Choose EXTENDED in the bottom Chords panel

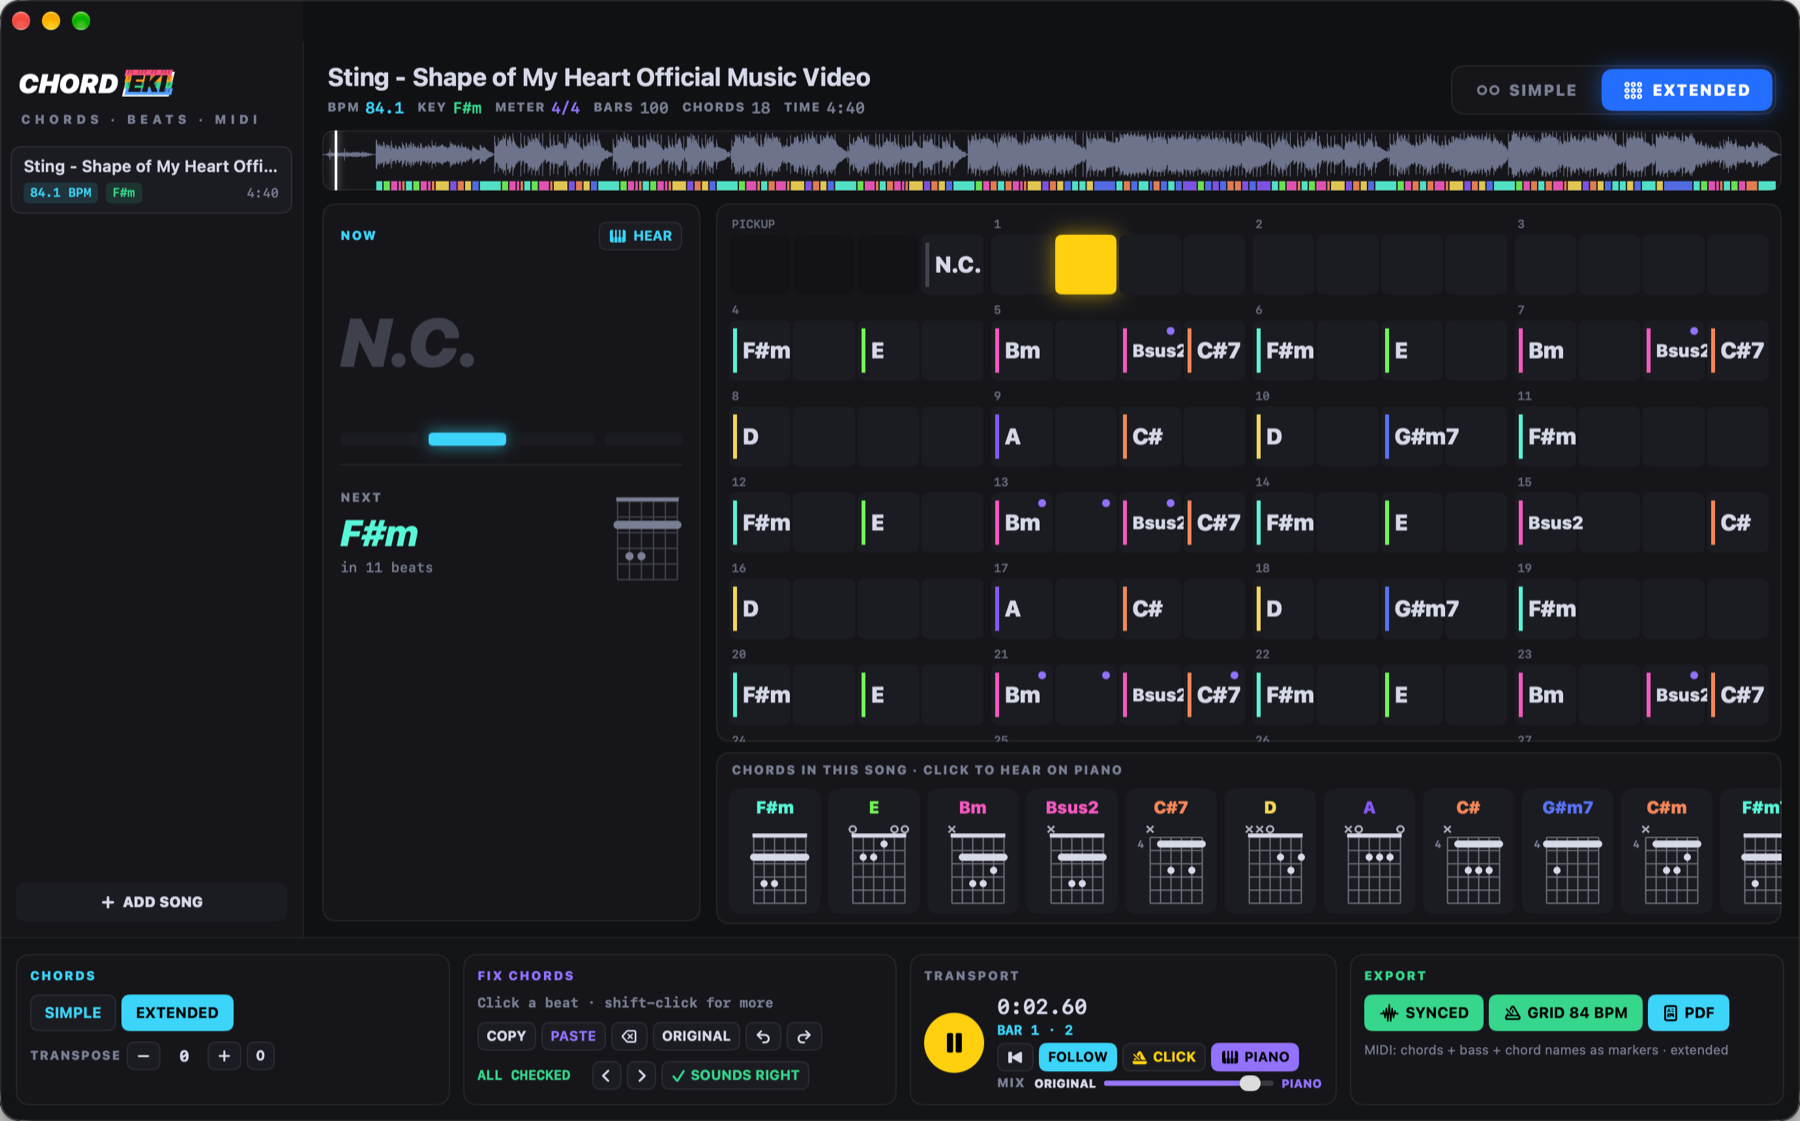(177, 1013)
